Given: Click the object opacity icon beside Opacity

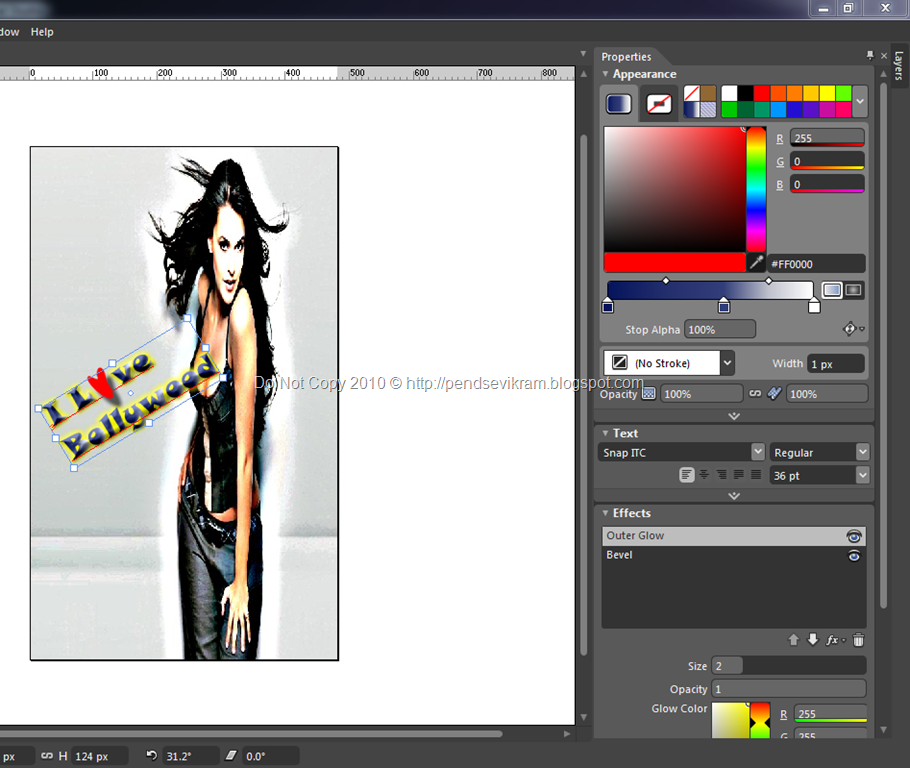Looking at the screenshot, I should [649, 394].
